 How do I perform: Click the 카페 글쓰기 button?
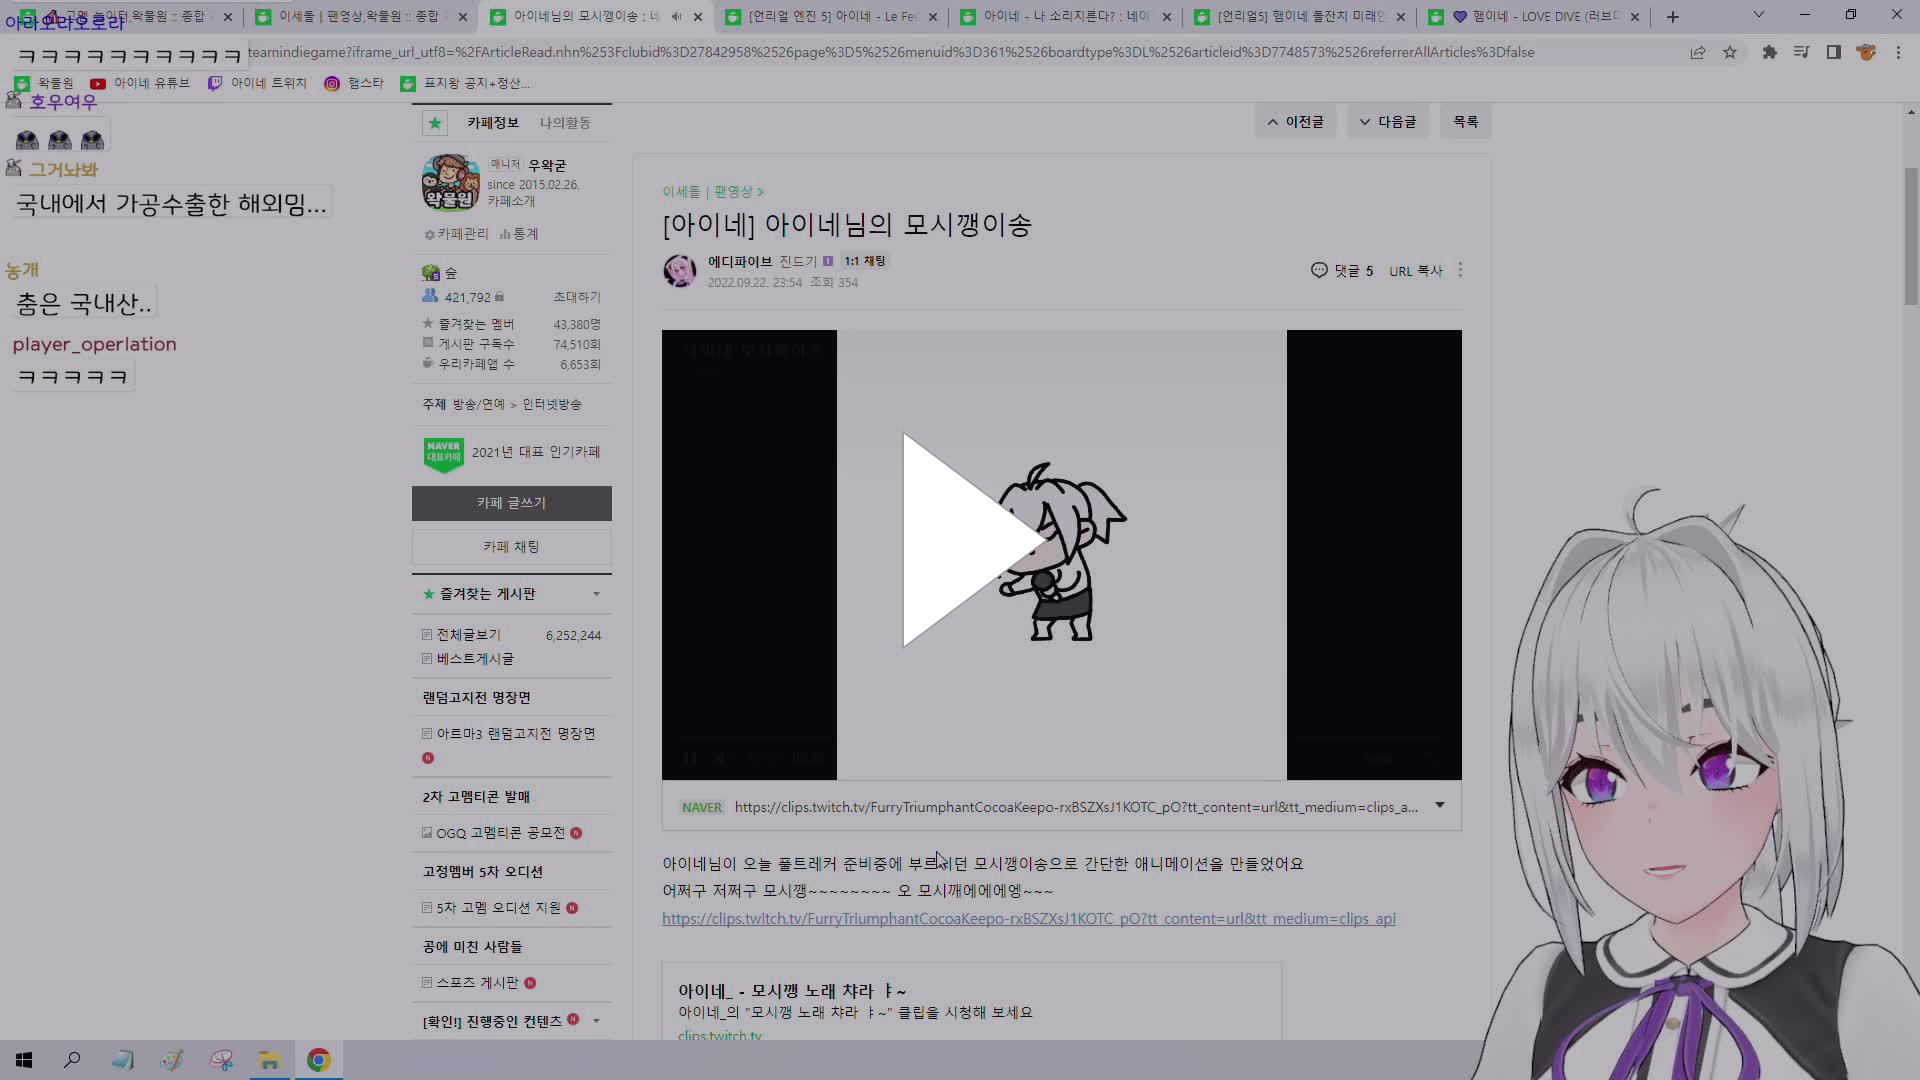511,503
